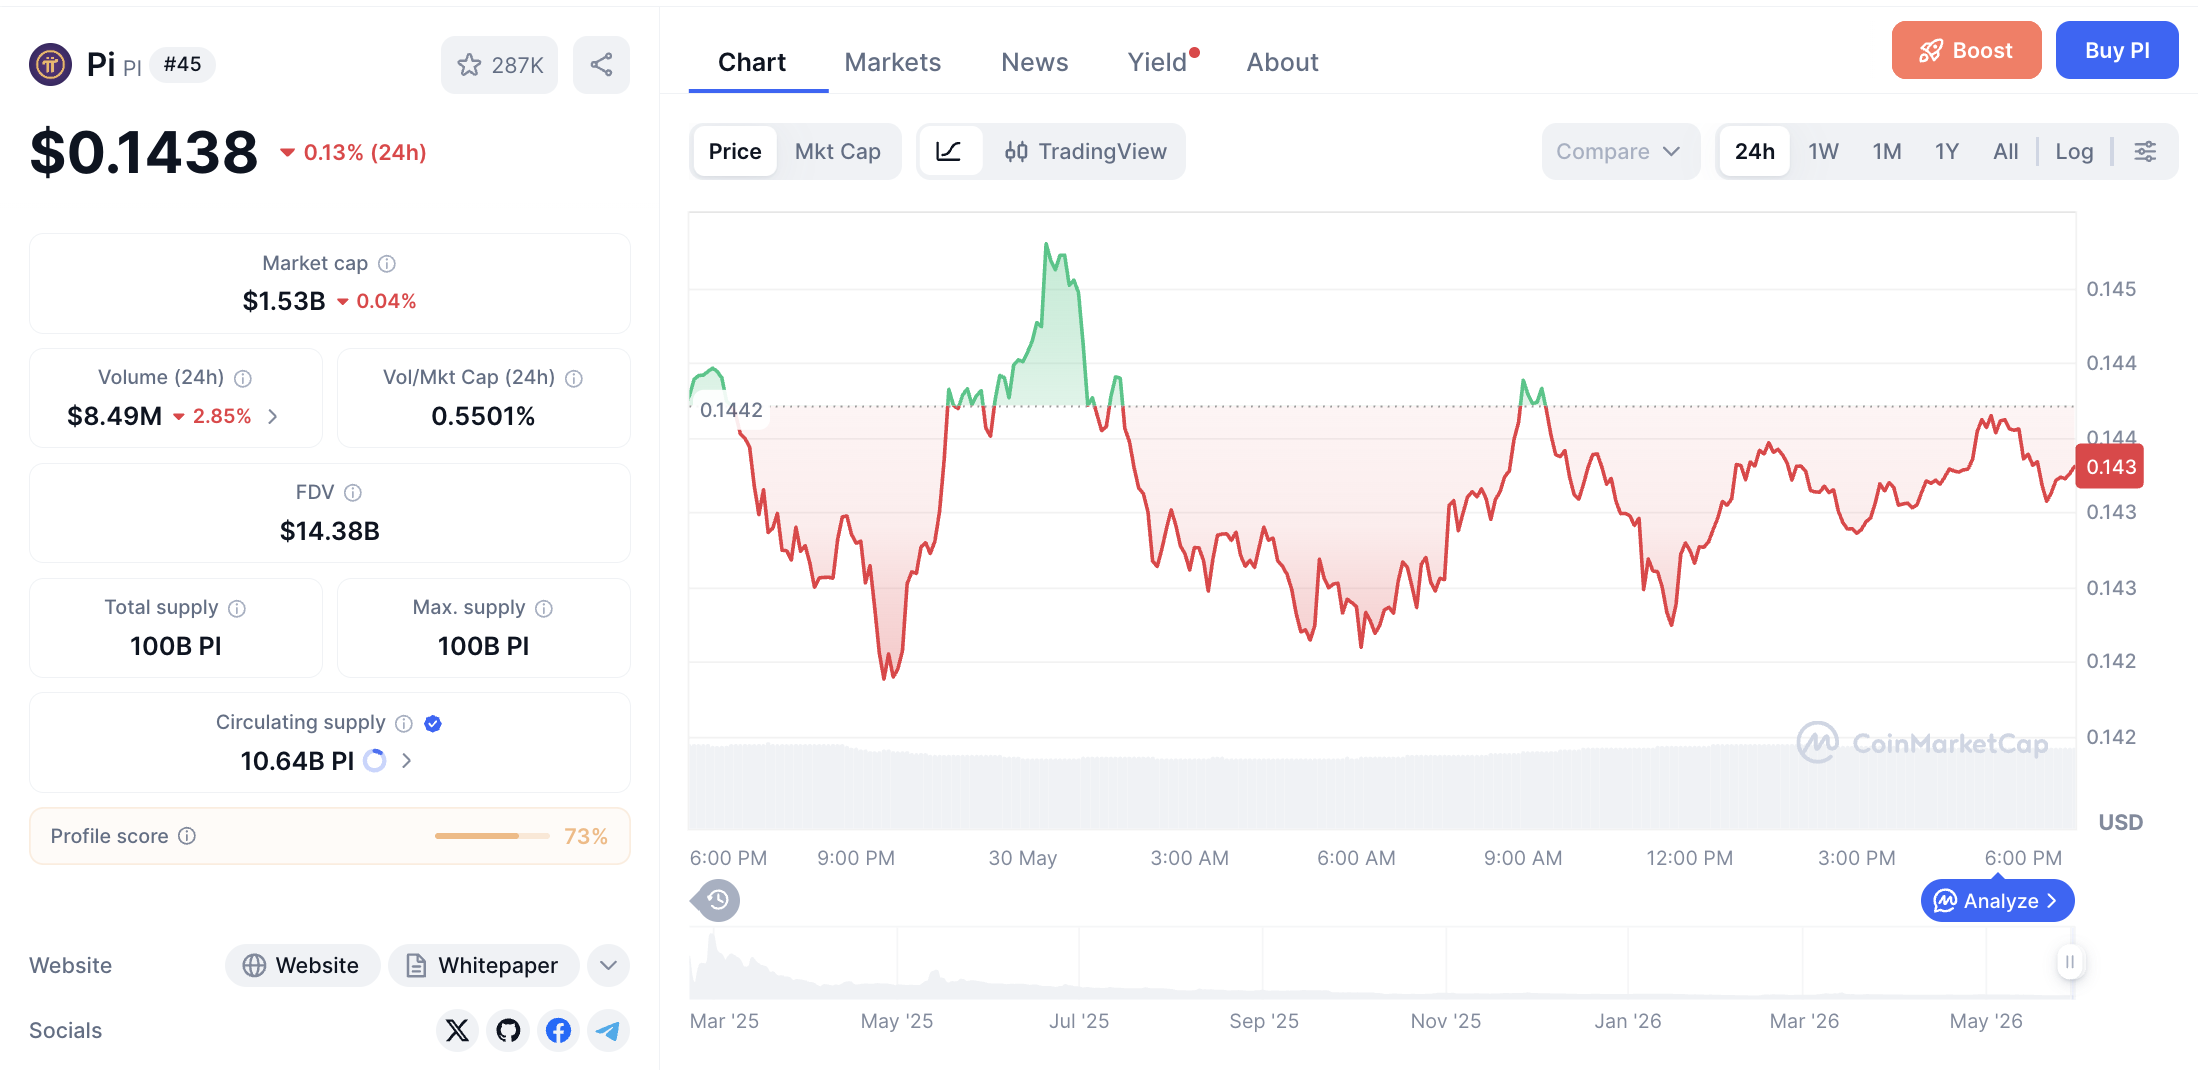Open the Circulating supply info icon
The width and height of the screenshot is (2198, 1070).
404,723
